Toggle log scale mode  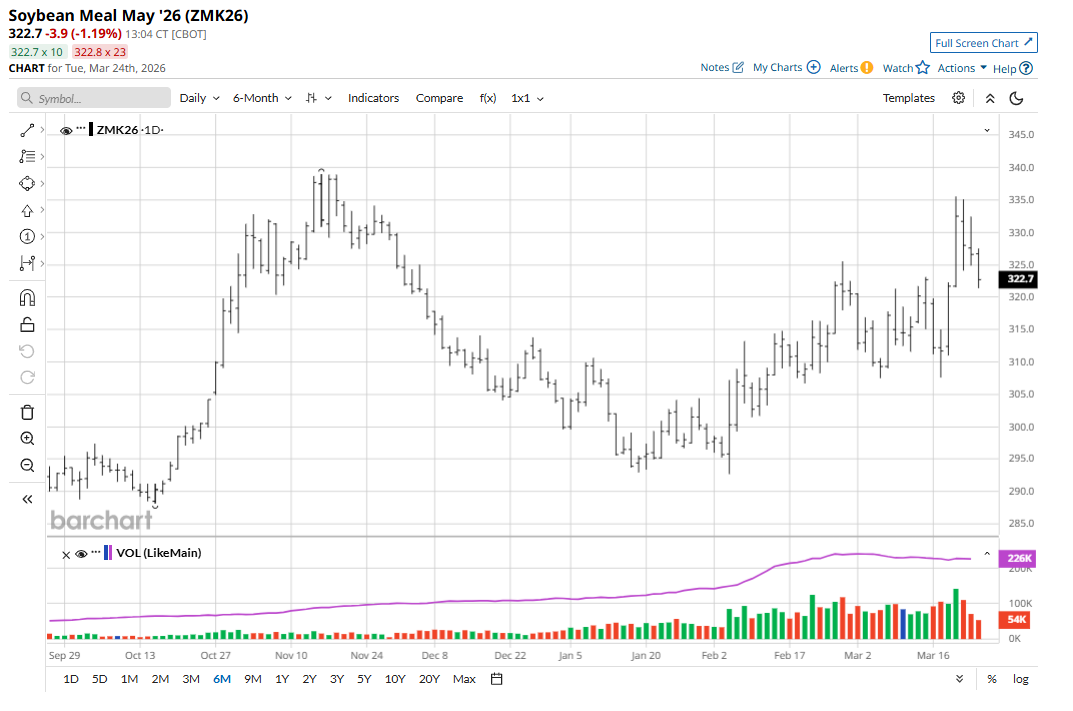1021,680
